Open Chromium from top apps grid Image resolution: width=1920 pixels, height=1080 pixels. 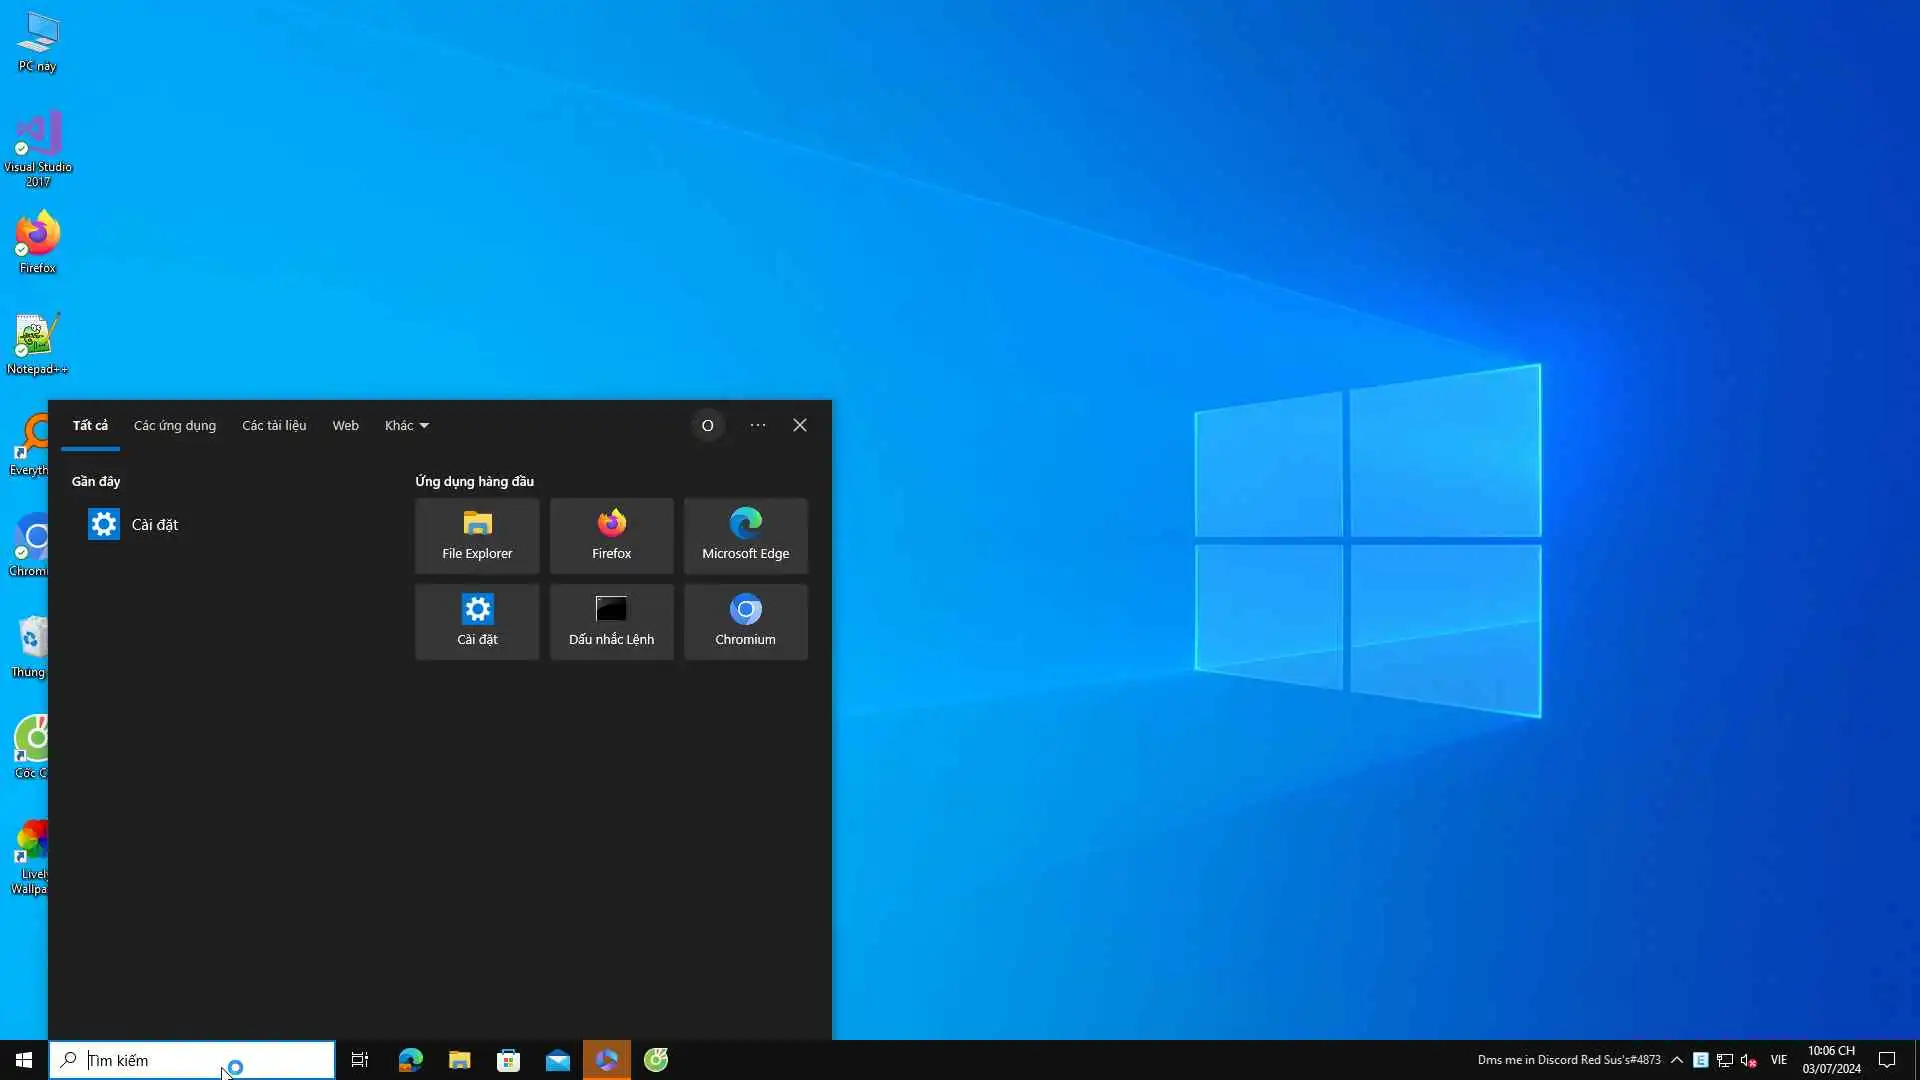745,621
